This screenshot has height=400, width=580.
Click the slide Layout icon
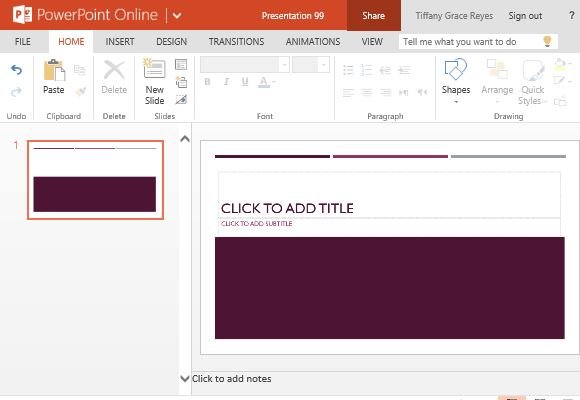[181, 64]
